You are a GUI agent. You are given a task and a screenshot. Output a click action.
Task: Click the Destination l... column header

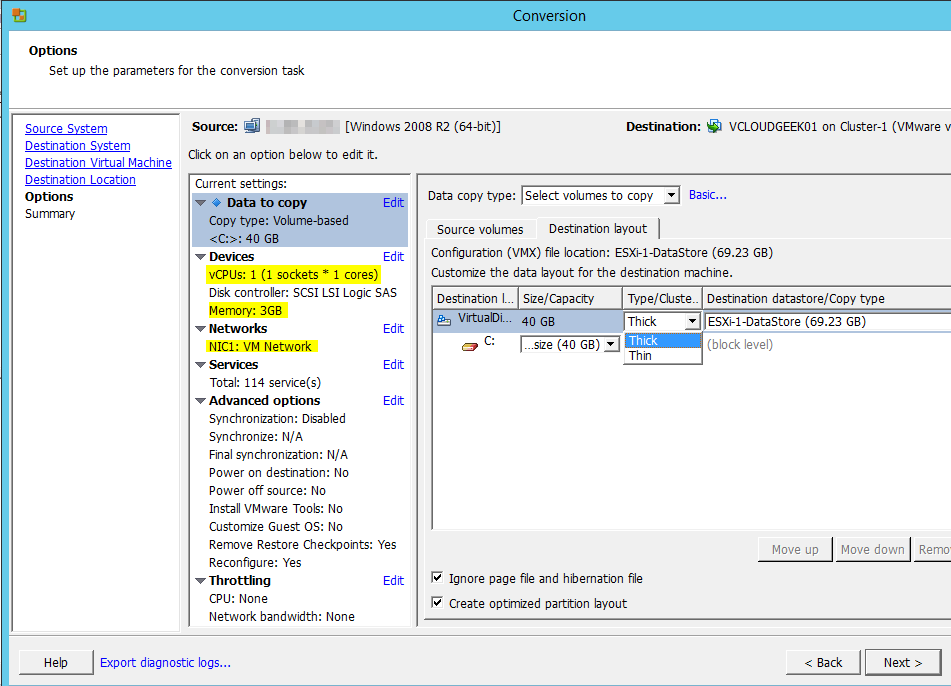(475, 298)
